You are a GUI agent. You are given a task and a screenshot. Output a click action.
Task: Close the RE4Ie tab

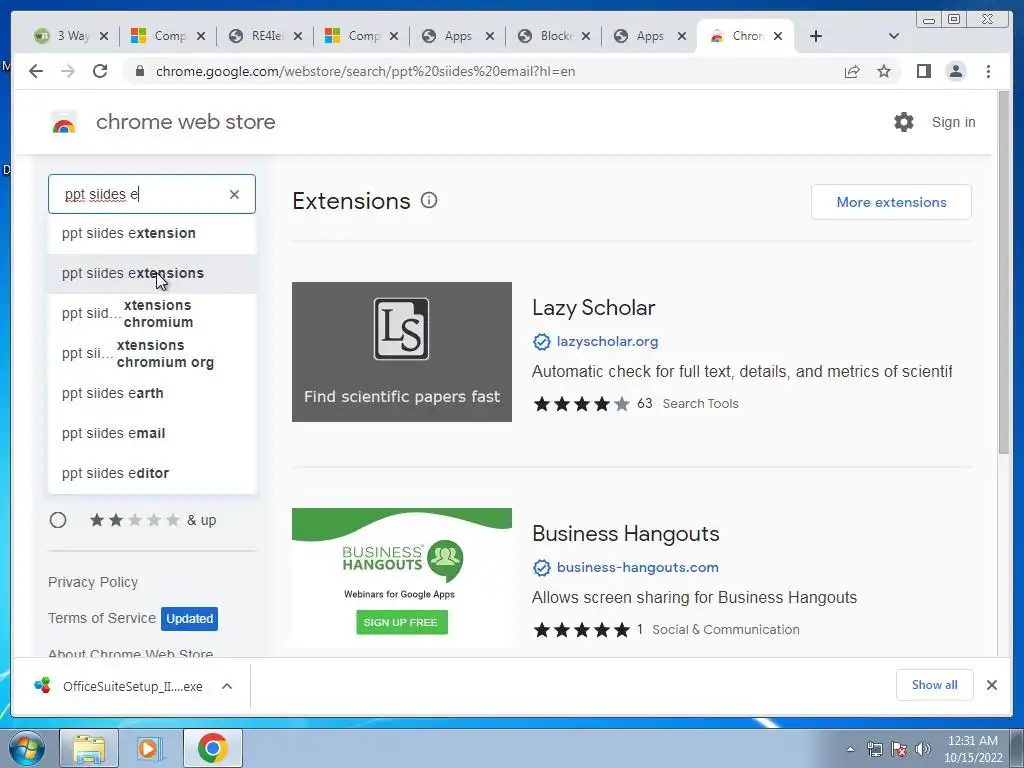coord(298,37)
